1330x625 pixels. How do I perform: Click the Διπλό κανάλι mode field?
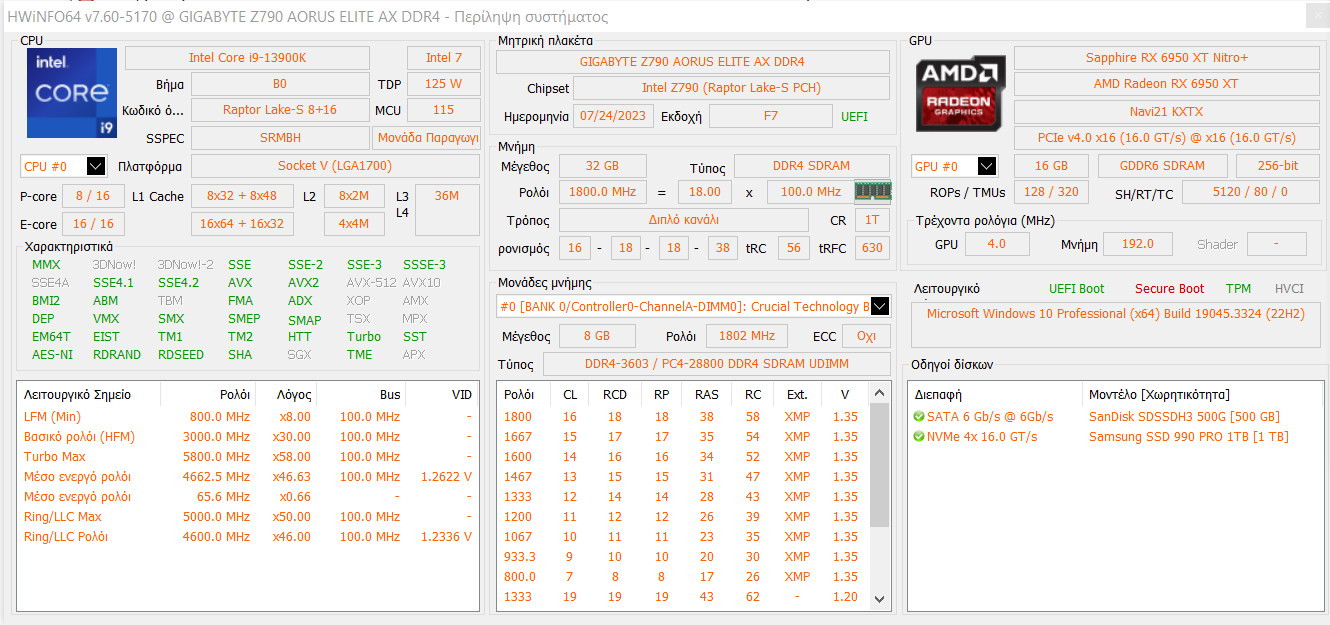684,220
